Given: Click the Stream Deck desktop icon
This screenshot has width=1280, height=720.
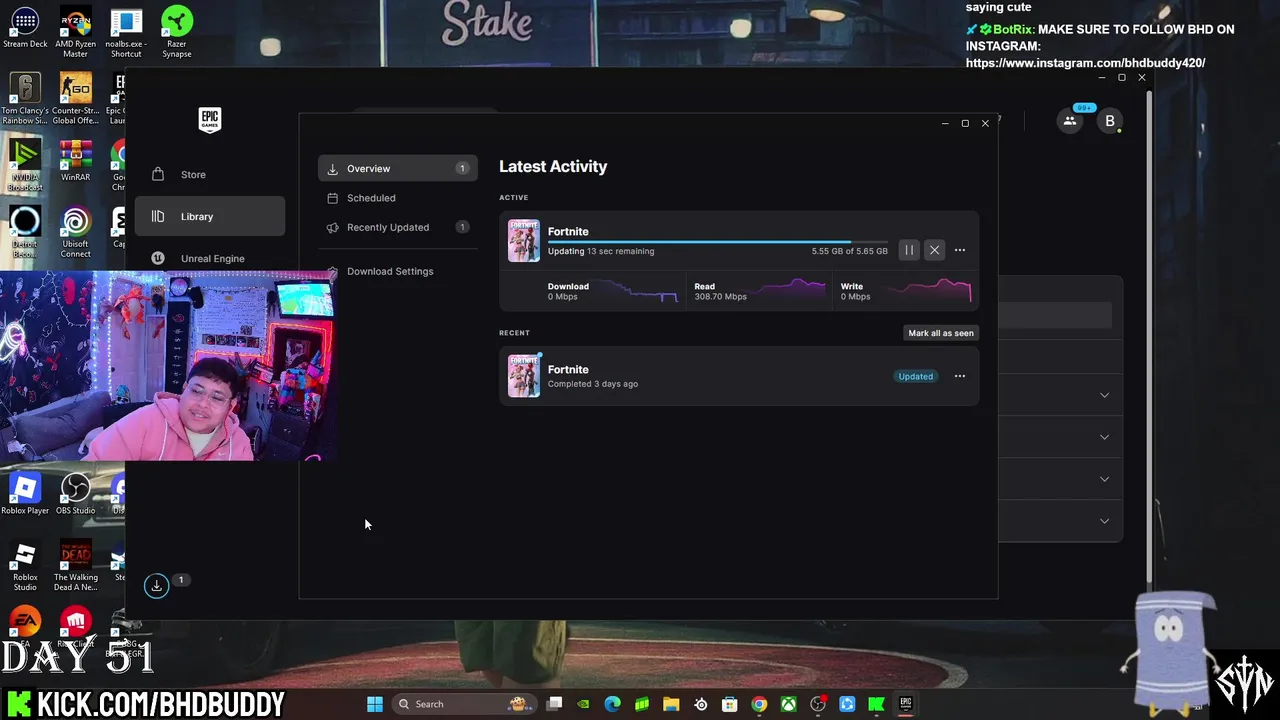Looking at the screenshot, I should click(x=25, y=27).
